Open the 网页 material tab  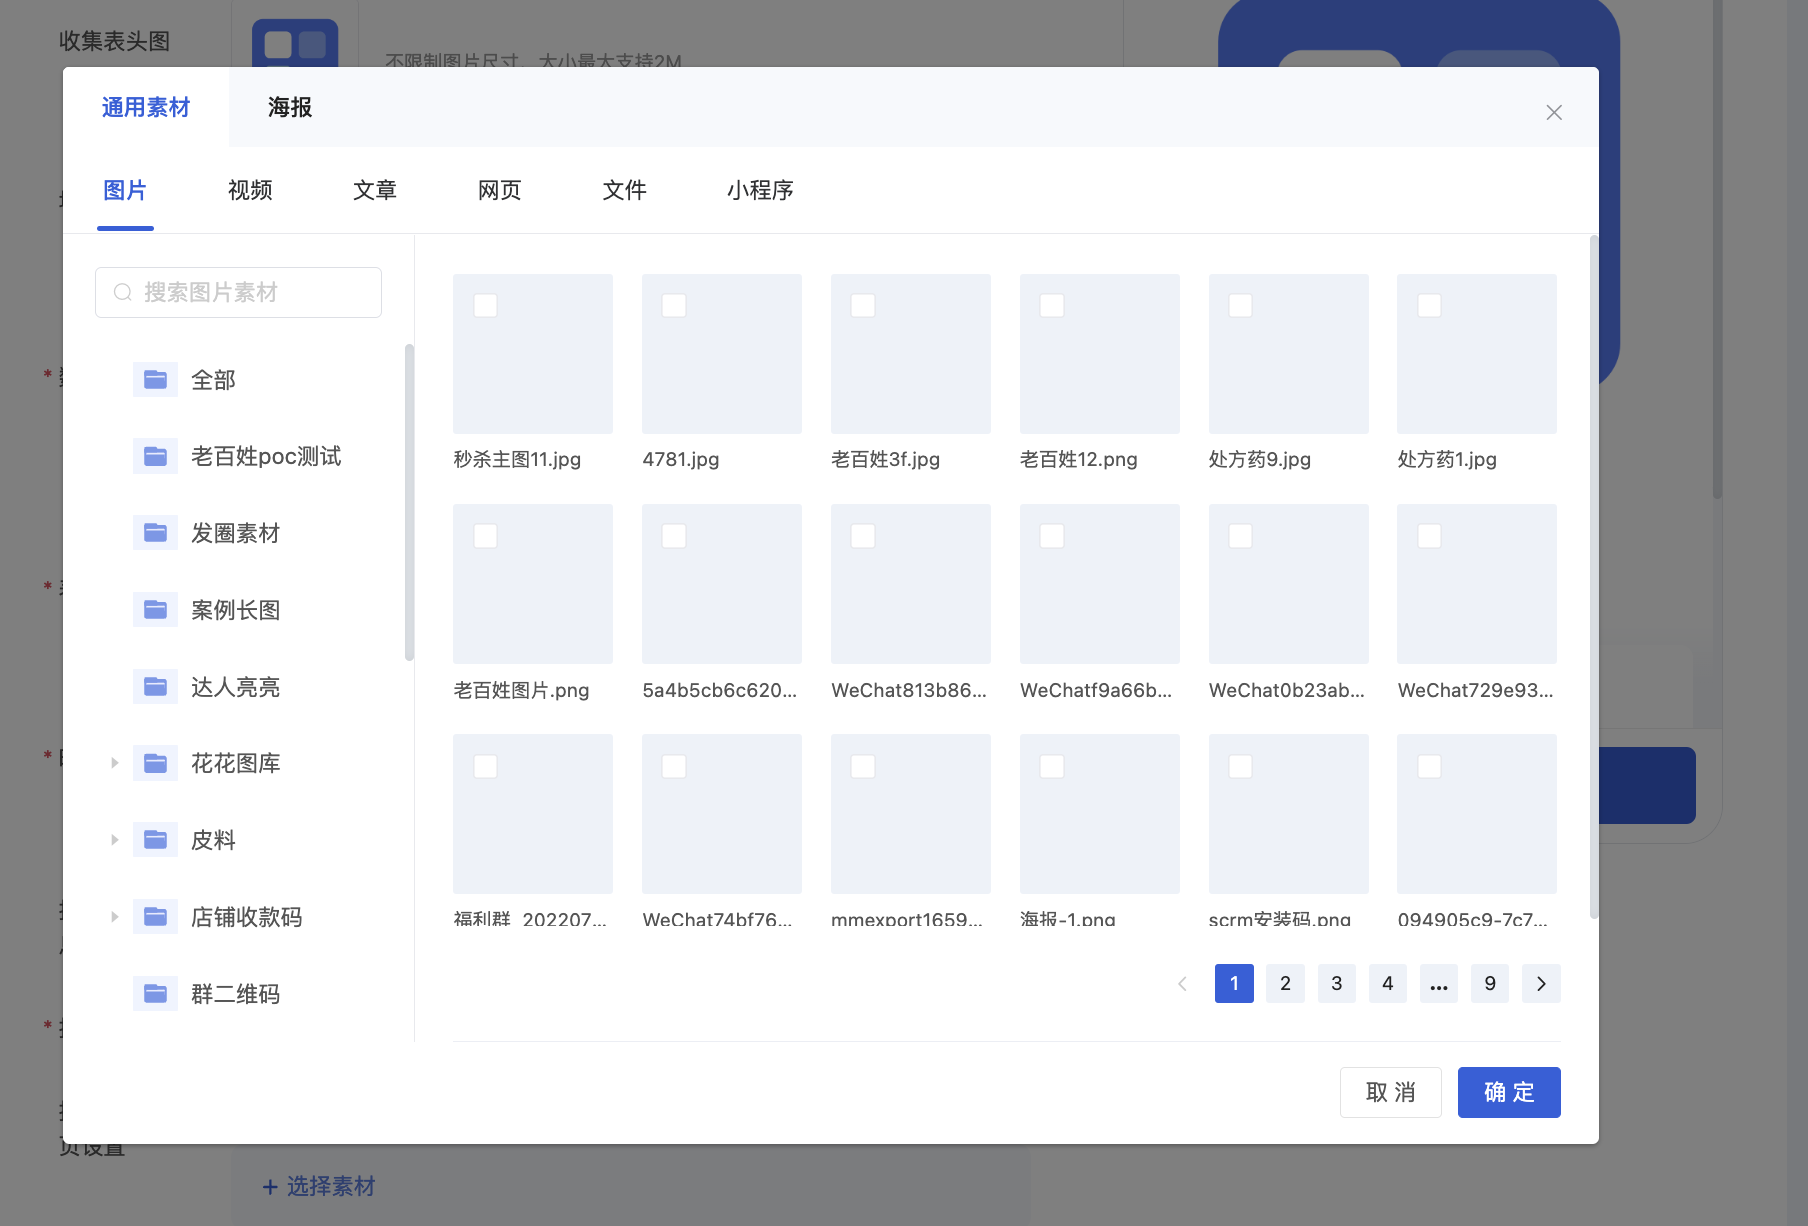[500, 190]
